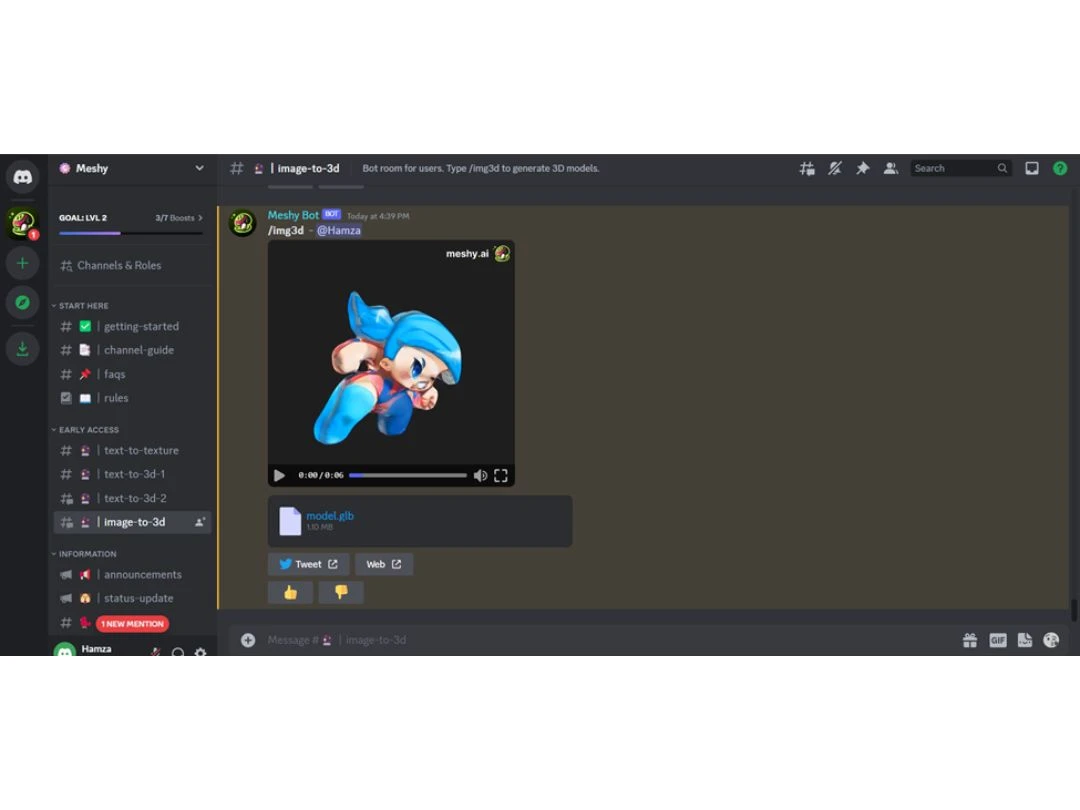The width and height of the screenshot is (1080, 810).
Task: Open the GIF picker icon
Action: point(997,641)
